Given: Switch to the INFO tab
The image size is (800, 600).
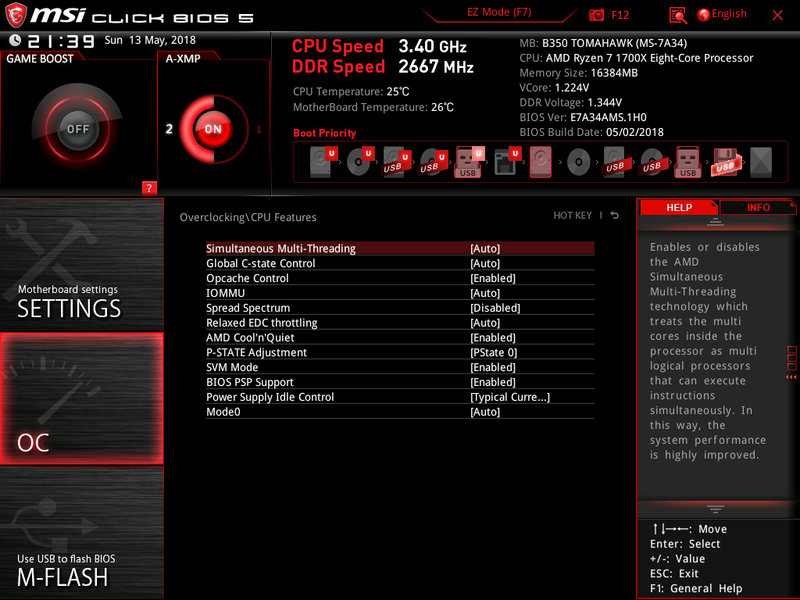Looking at the screenshot, I should (x=758, y=207).
